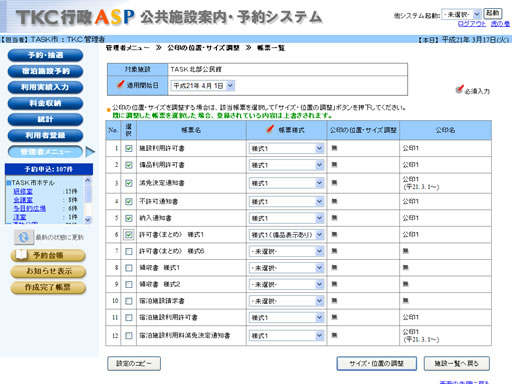Click the 作成完了帳票 button

pos(48,287)
